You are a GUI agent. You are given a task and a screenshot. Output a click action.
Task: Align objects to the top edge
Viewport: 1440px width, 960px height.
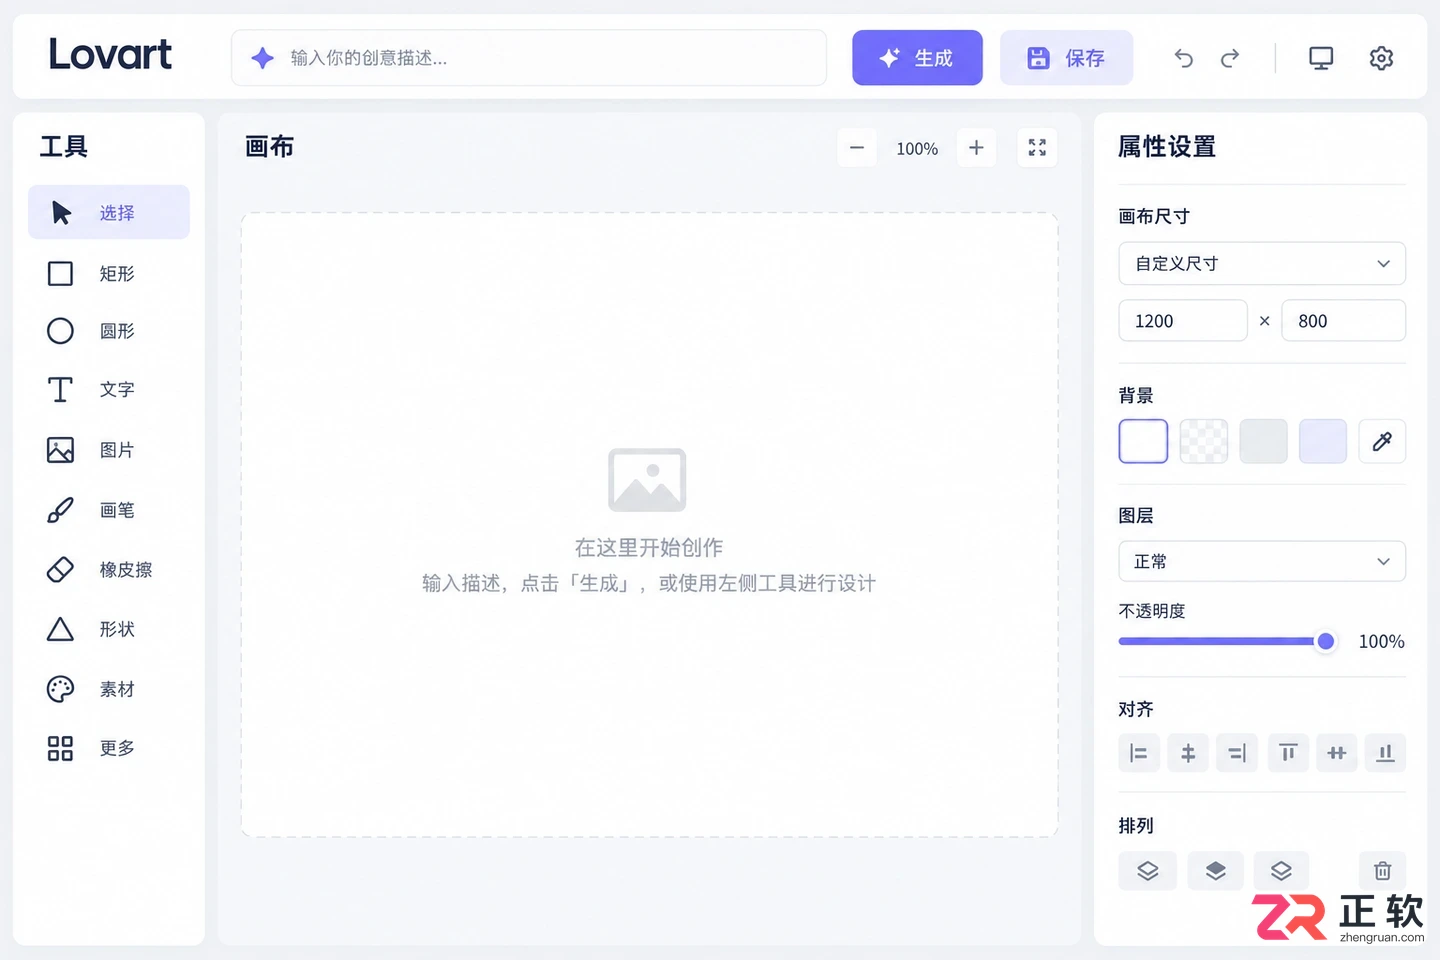click(x=1288, y=753)
